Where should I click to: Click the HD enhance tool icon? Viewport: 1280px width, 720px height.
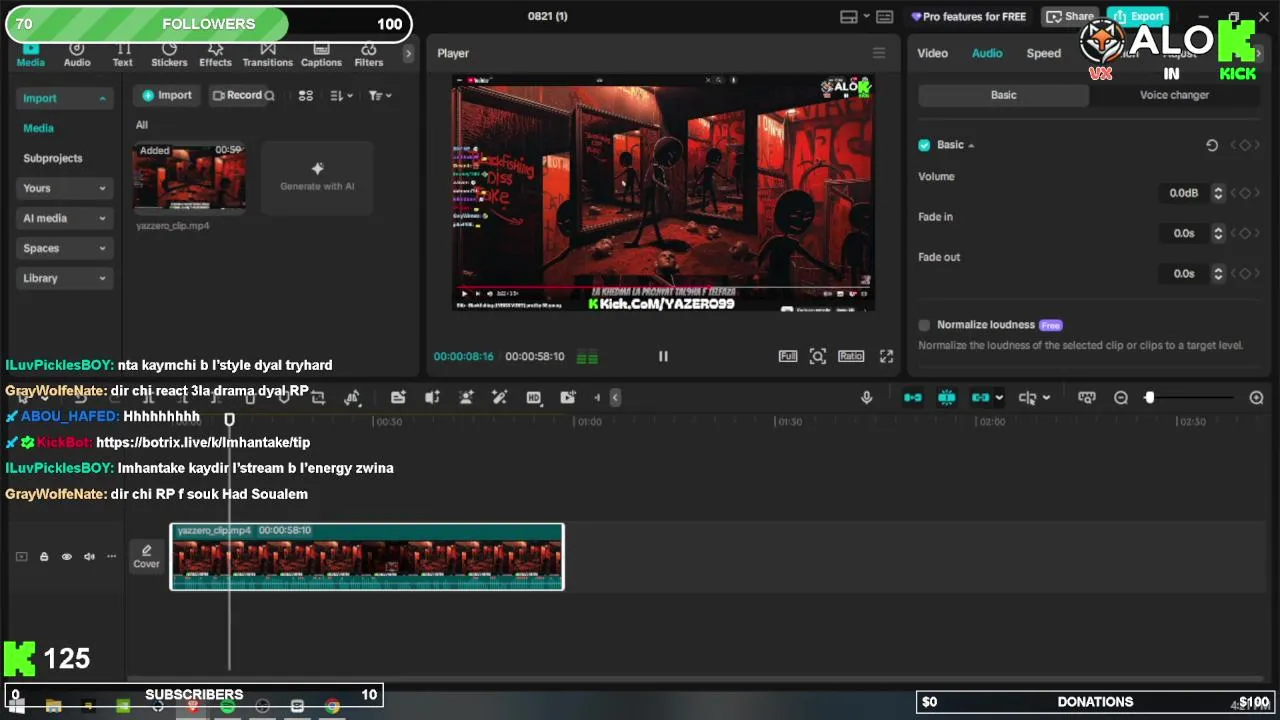point(534,398)
